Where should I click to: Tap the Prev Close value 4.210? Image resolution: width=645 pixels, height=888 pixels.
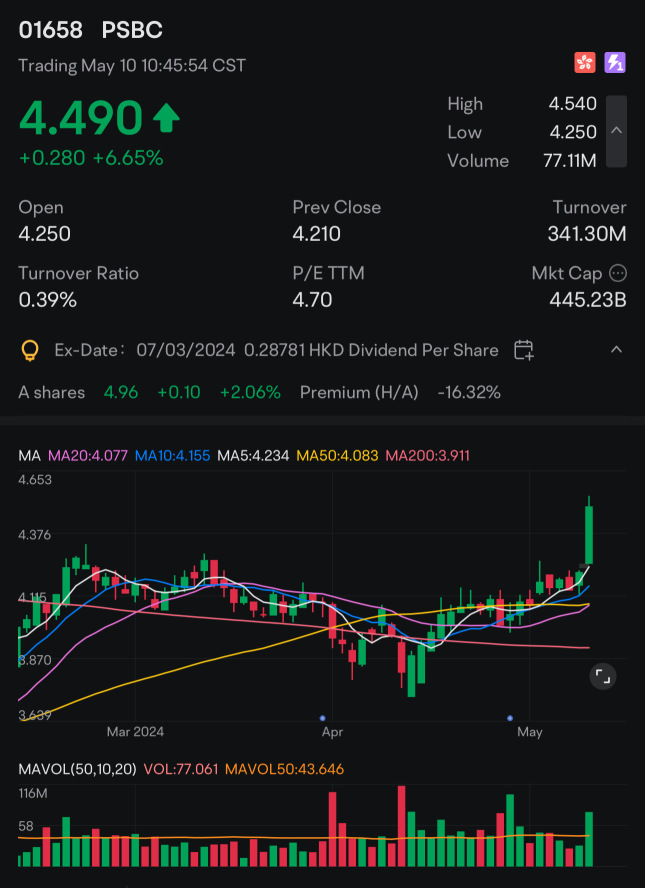click(x=317, y=233)
